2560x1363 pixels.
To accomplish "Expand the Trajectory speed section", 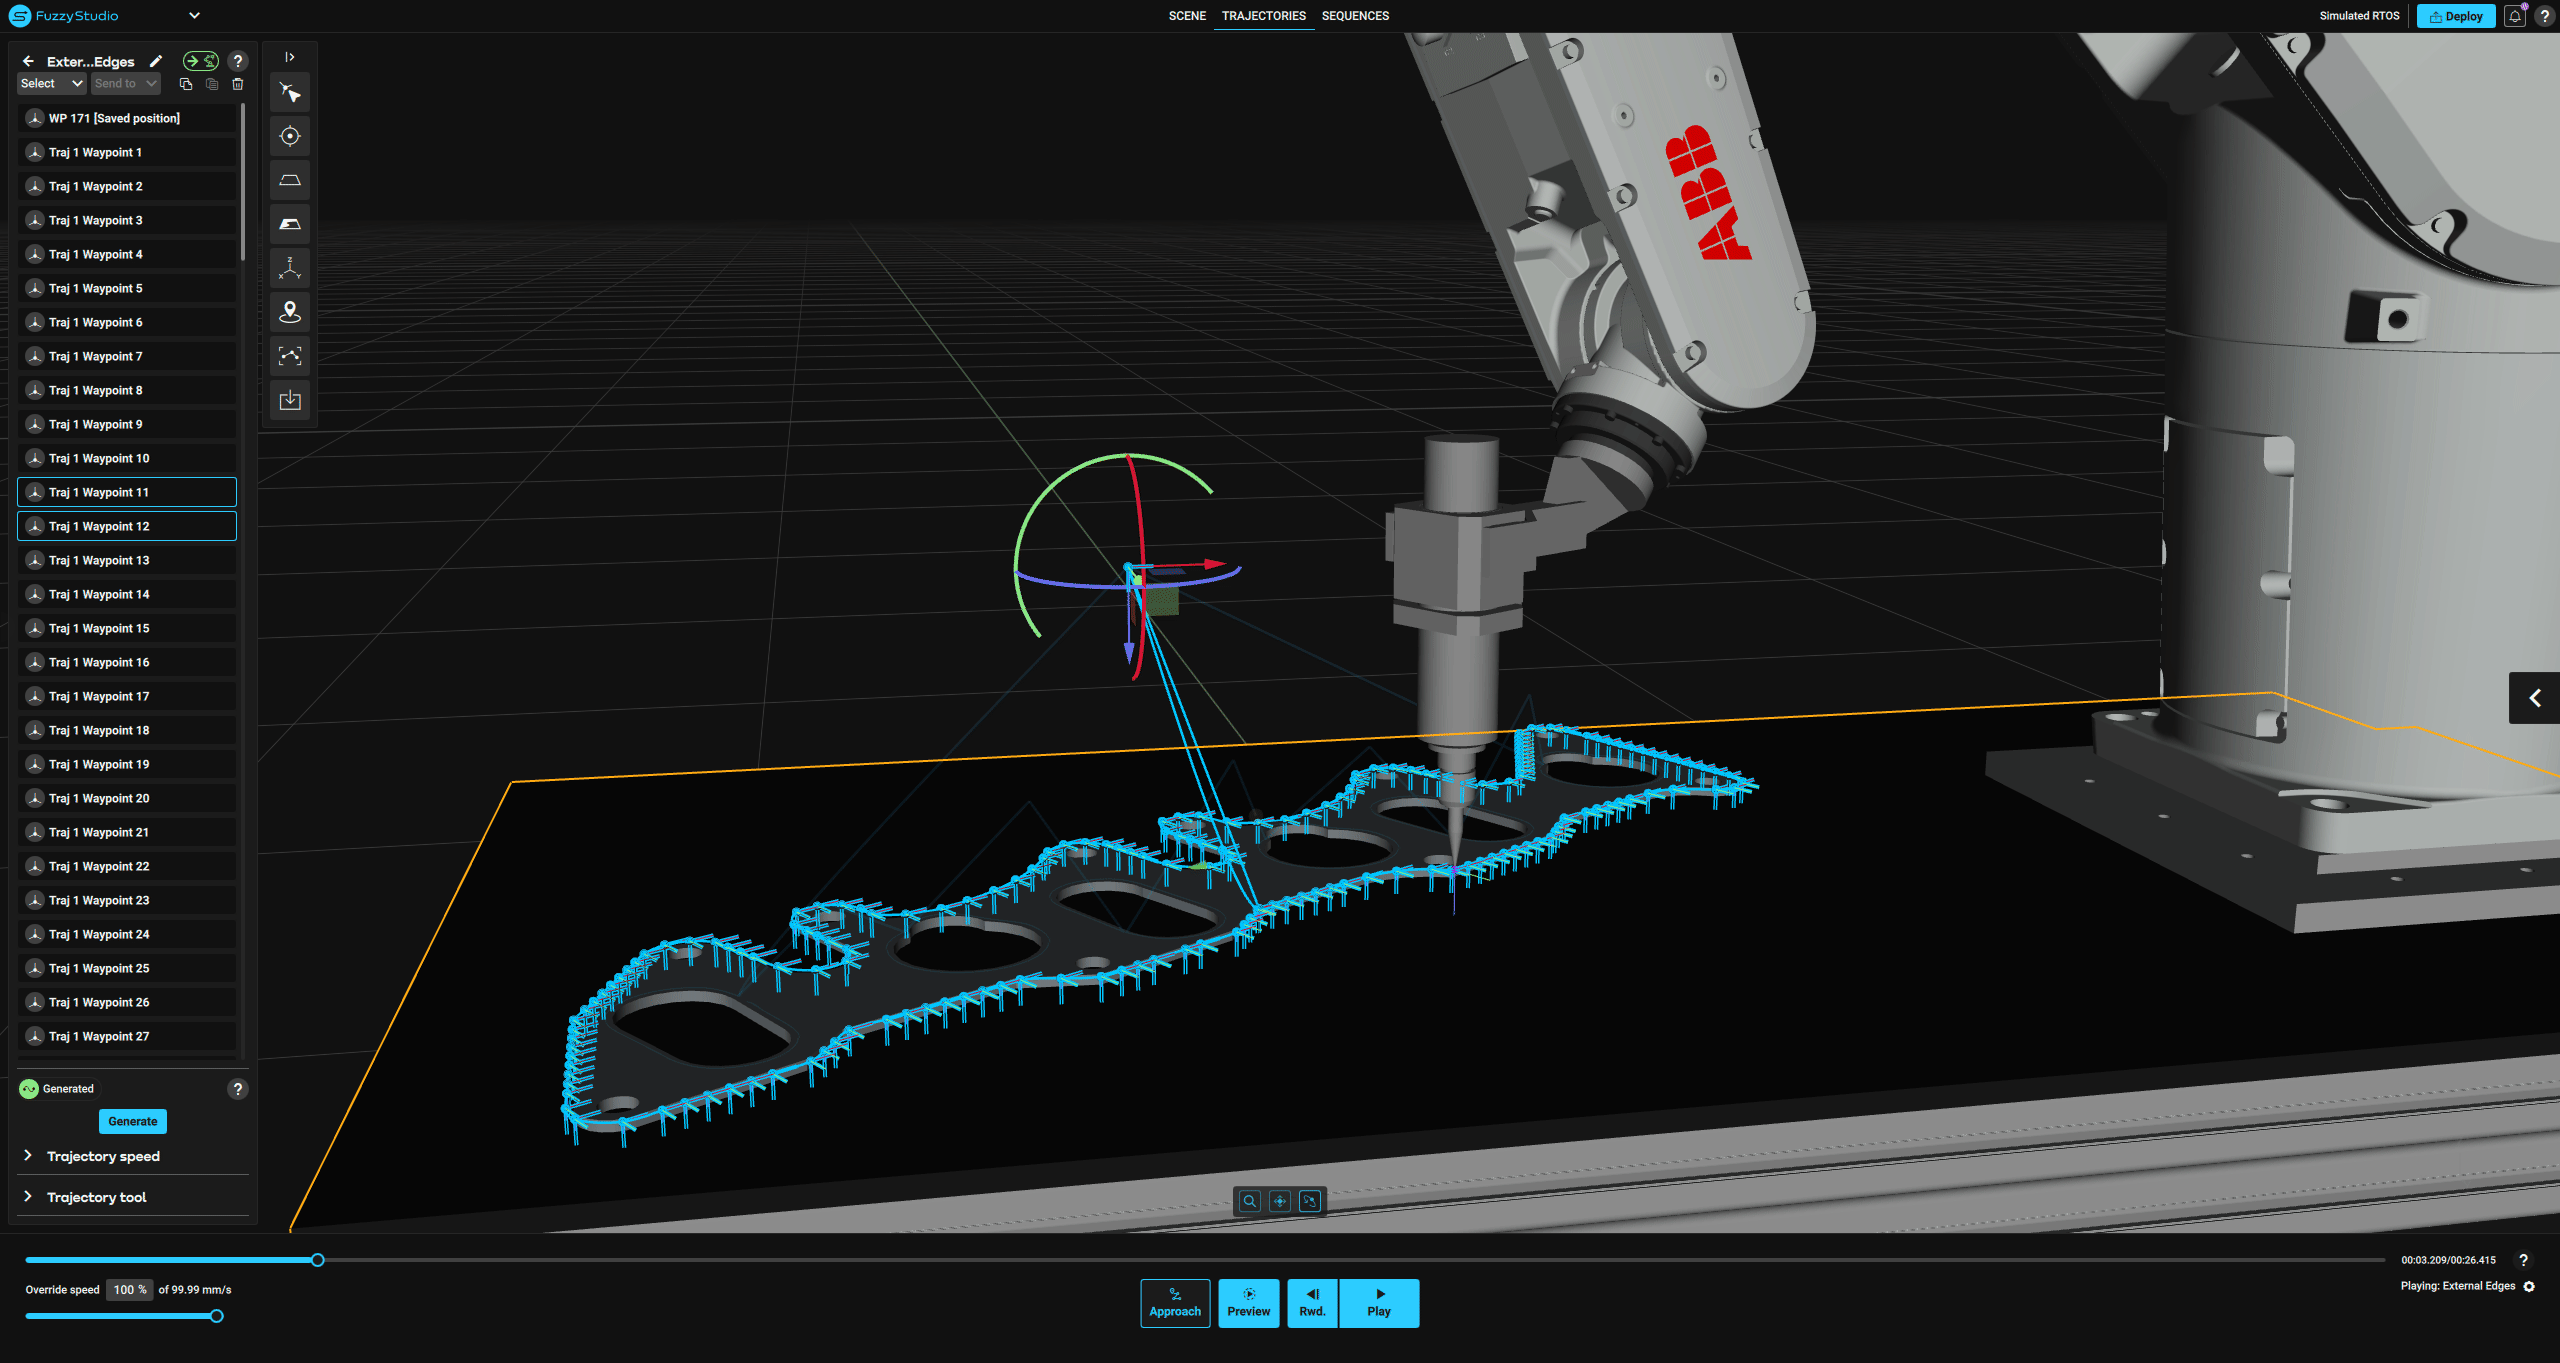I will (x=103, y=1156).
